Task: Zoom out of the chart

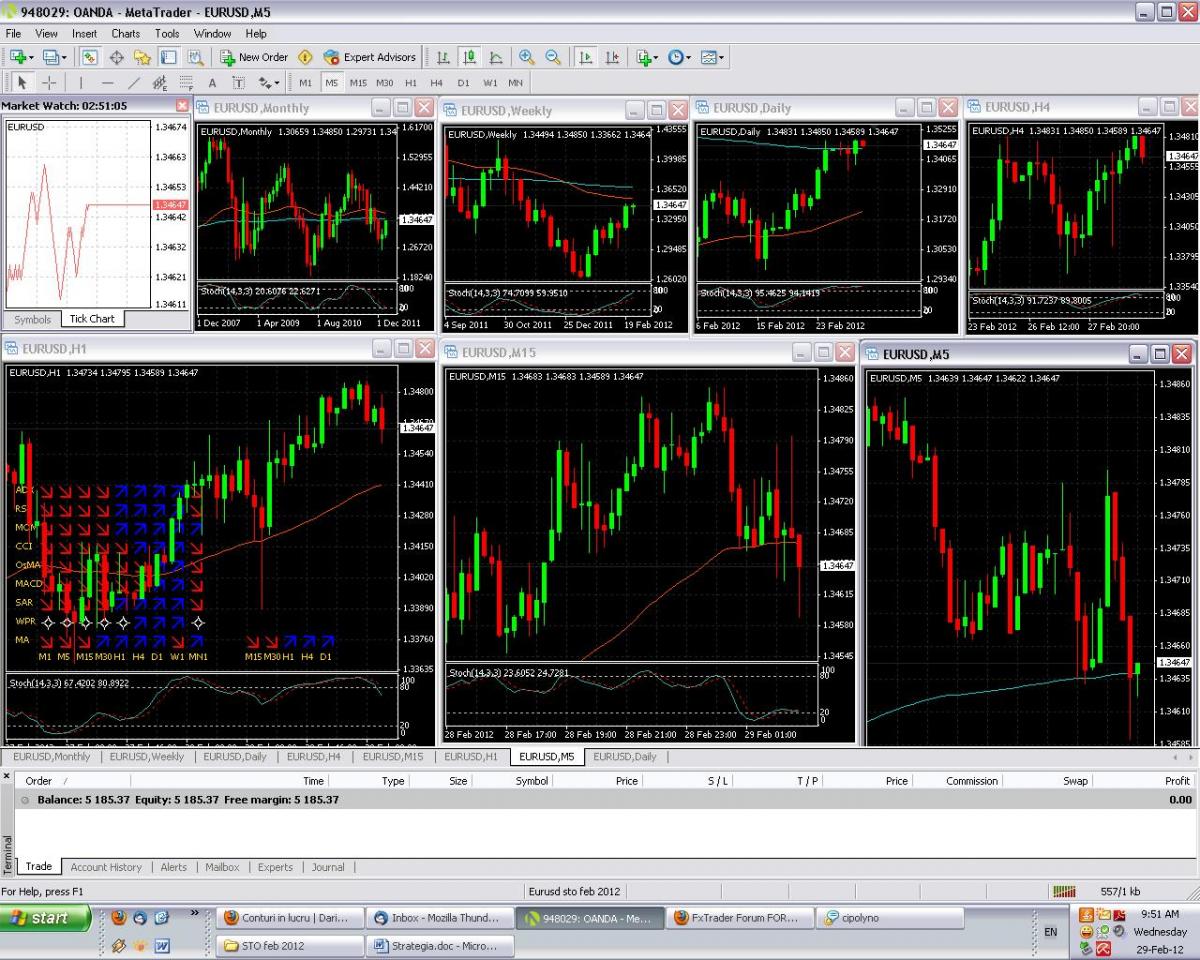Action: (552, 57)
